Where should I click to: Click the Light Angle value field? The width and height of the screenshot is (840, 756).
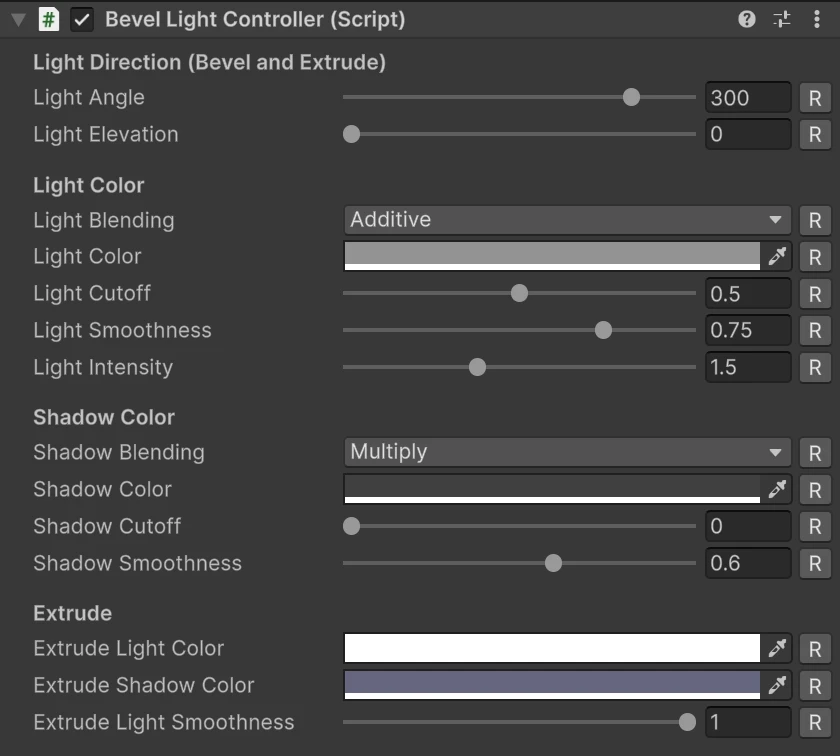tap(748, 98)
